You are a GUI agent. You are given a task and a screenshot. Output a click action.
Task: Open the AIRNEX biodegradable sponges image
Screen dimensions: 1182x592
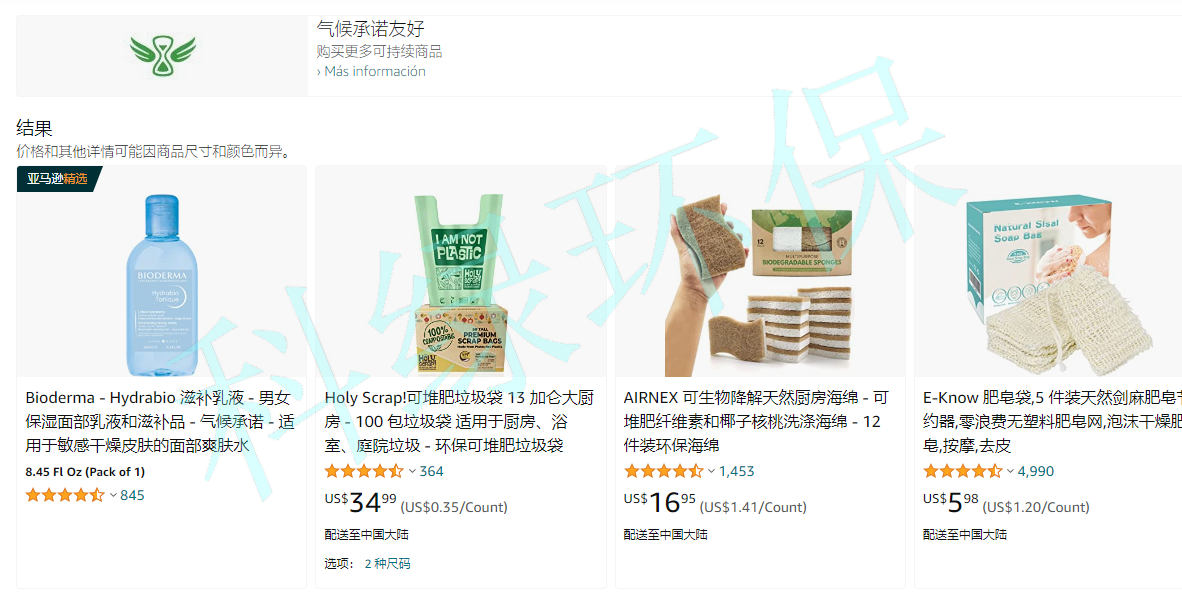pyautogui.click(x=760, y=287)
